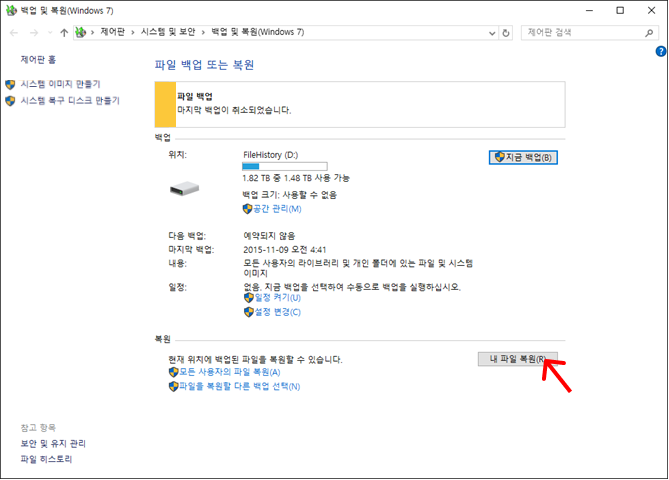Click the control panel icon in the address bar

tap(80, 32)
